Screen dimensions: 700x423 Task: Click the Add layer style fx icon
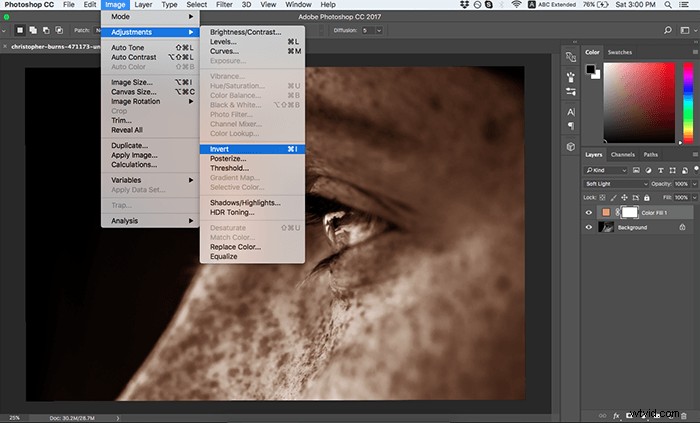click(x=616, y=415)
